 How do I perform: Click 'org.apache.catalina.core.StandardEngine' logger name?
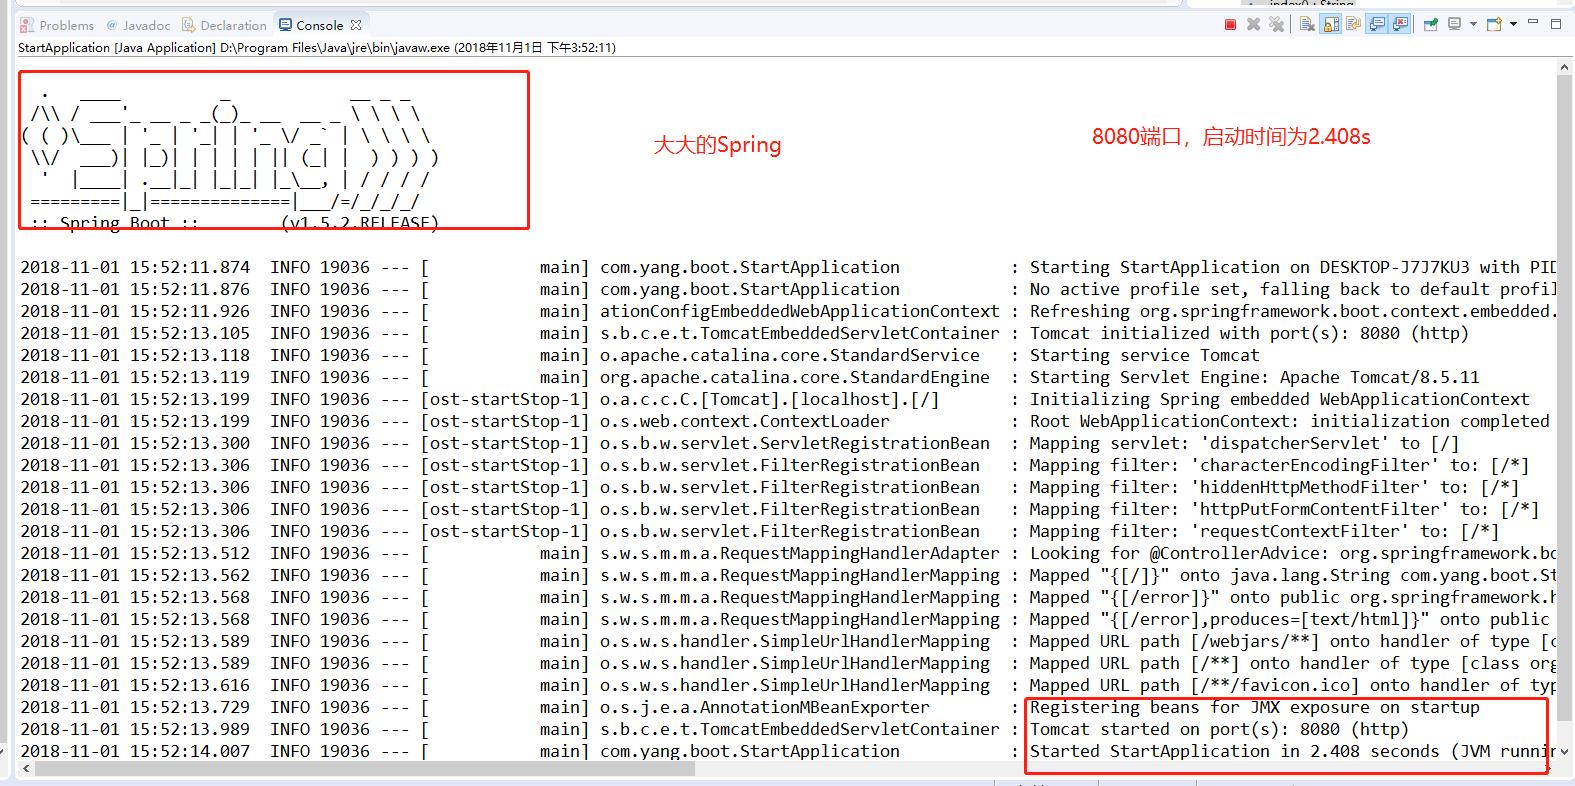point(794,377)
